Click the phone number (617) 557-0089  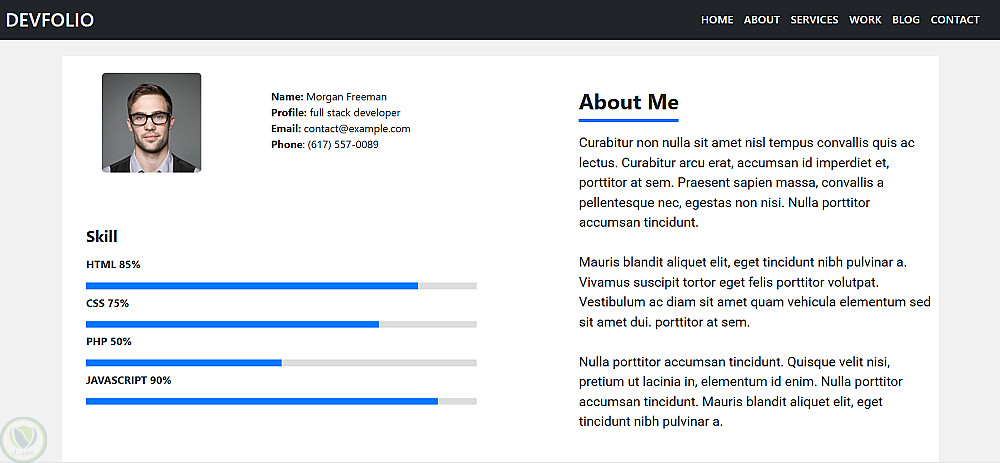[343, 145]
